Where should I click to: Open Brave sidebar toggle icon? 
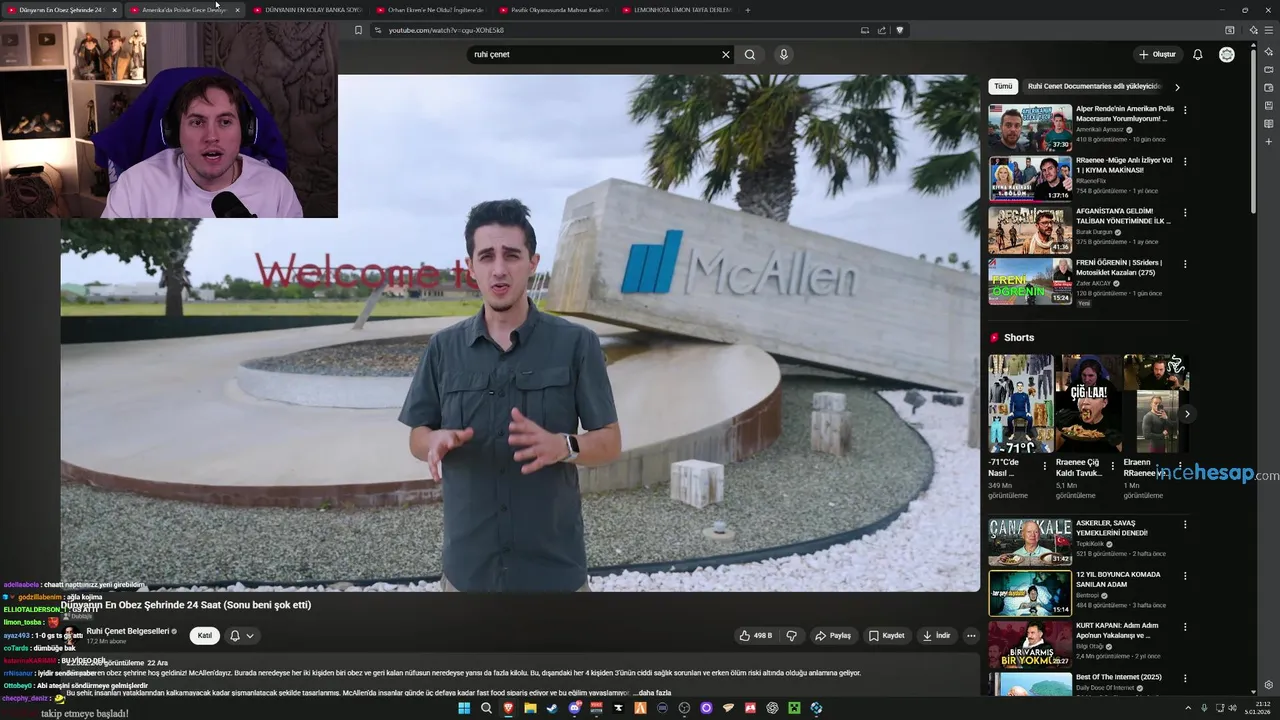pyautogui.click(x=1230, y=30)
